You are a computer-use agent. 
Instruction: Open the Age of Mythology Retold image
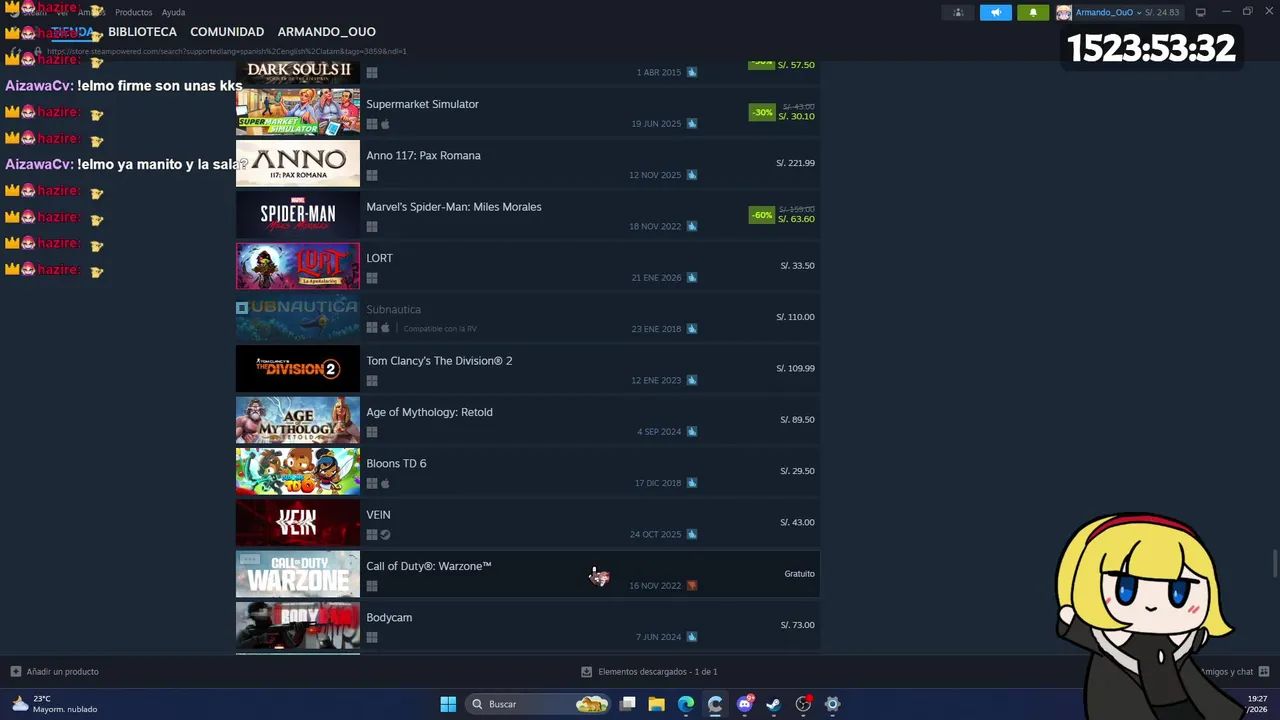tap(298, 420)
